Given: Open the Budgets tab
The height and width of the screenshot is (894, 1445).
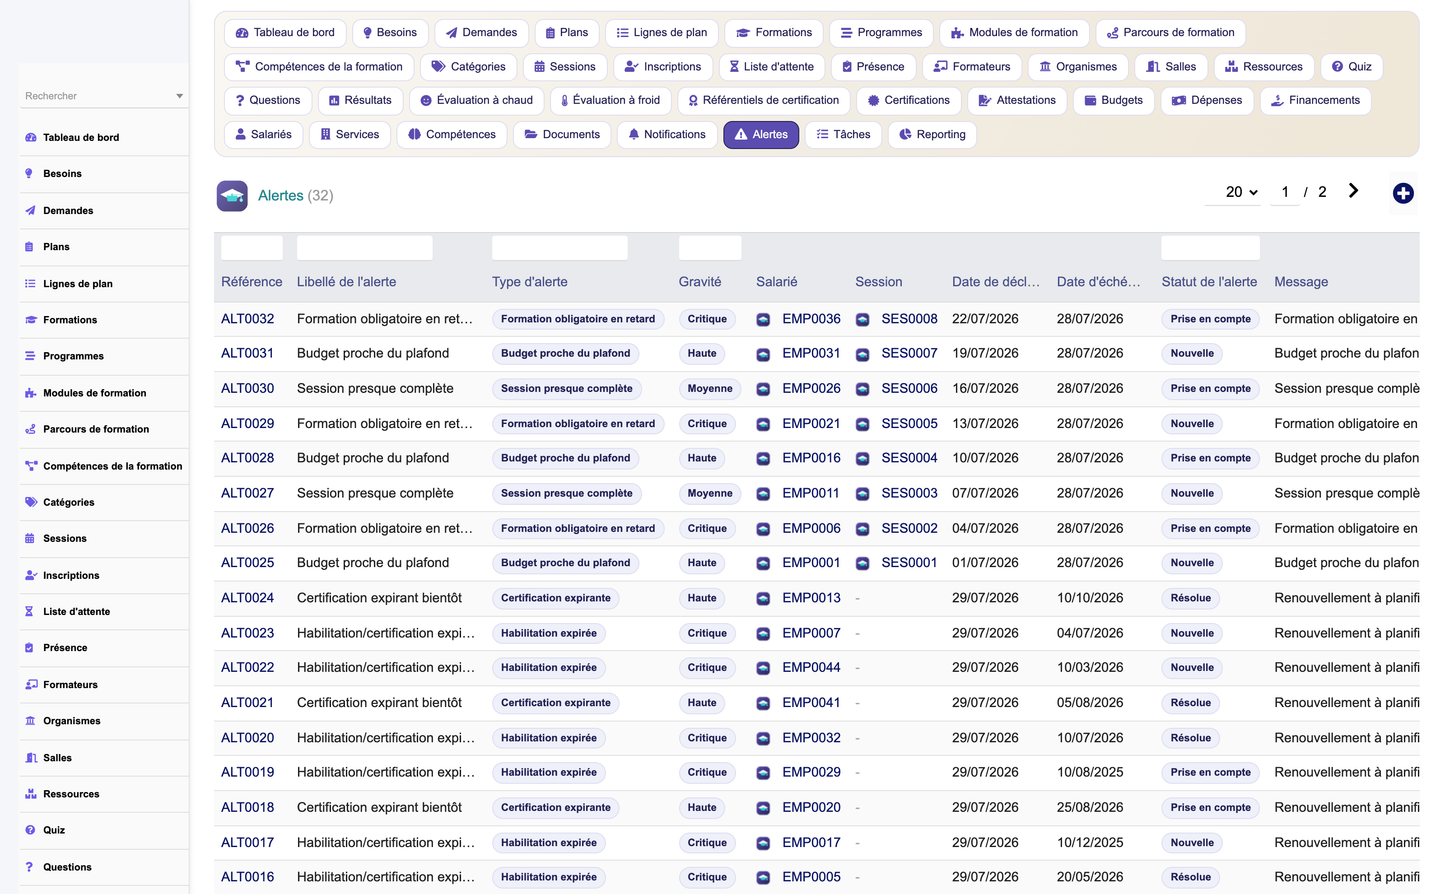Looking at the screenshot, I should (x=1113, y=100).
